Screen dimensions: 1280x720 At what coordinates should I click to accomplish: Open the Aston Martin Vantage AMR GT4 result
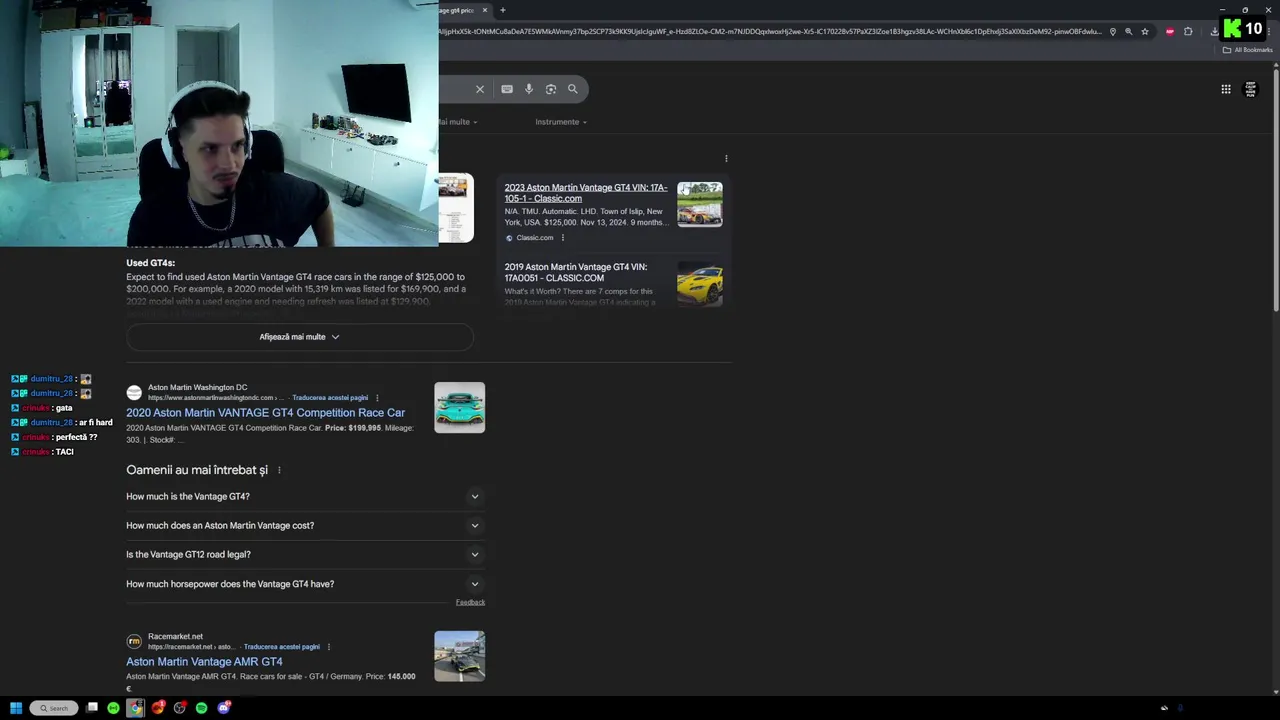tap(204, 662)
